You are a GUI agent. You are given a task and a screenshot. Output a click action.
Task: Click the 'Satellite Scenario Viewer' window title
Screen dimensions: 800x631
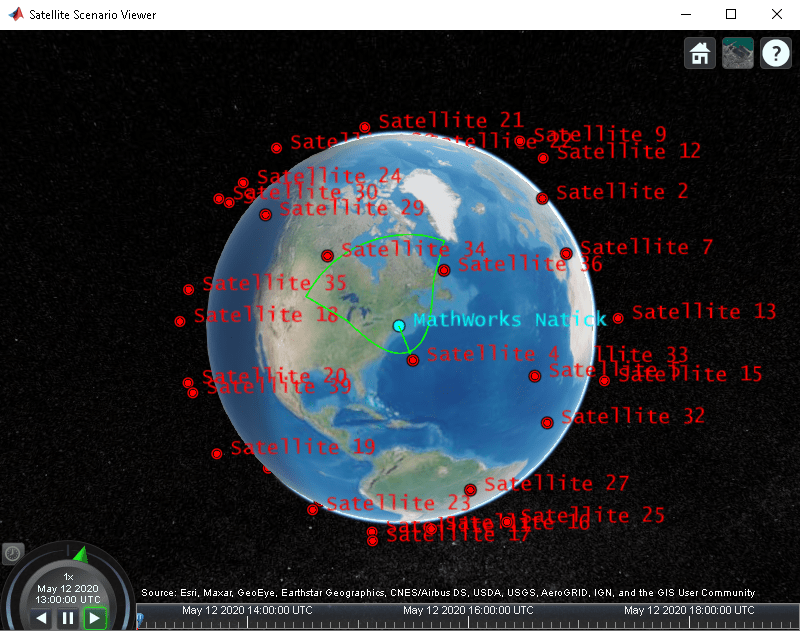pyautogui.click(x=92, y=15)
